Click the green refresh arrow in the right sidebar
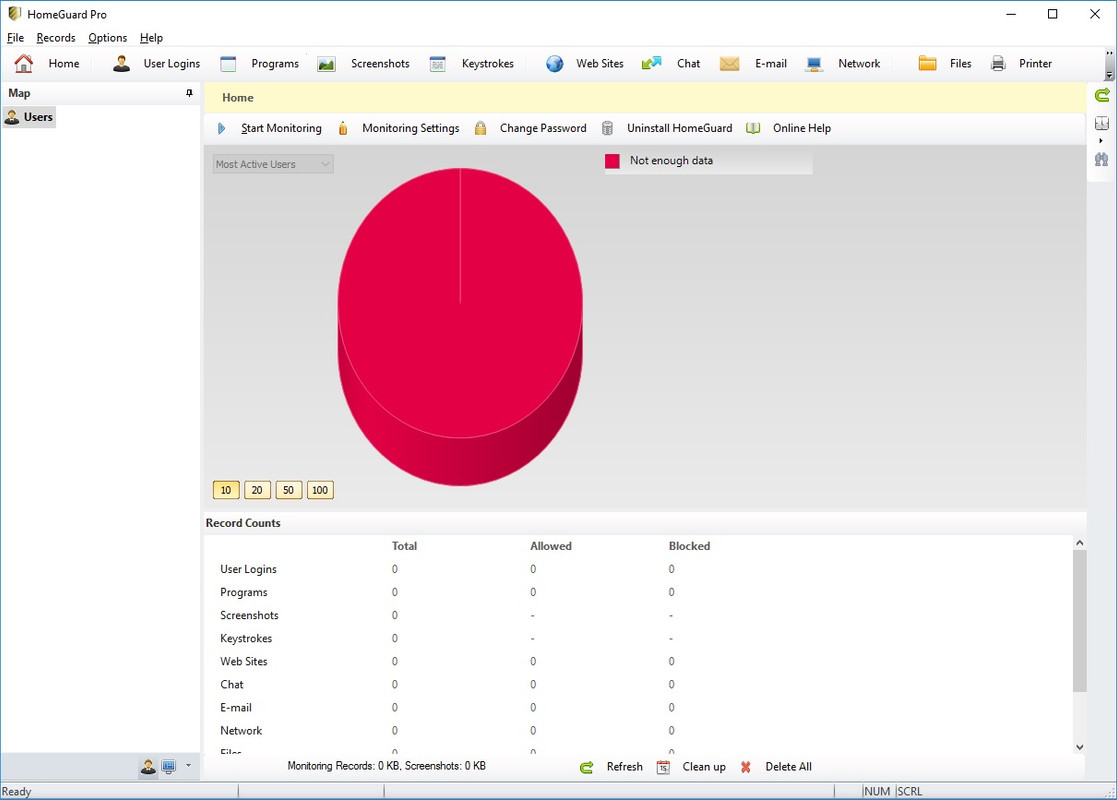 click(x=1102, y=95)
